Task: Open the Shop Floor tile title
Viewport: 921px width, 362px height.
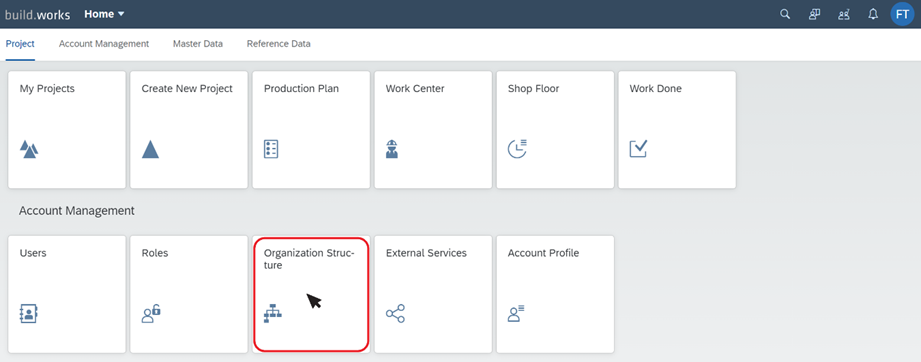Action: (533, 89)
